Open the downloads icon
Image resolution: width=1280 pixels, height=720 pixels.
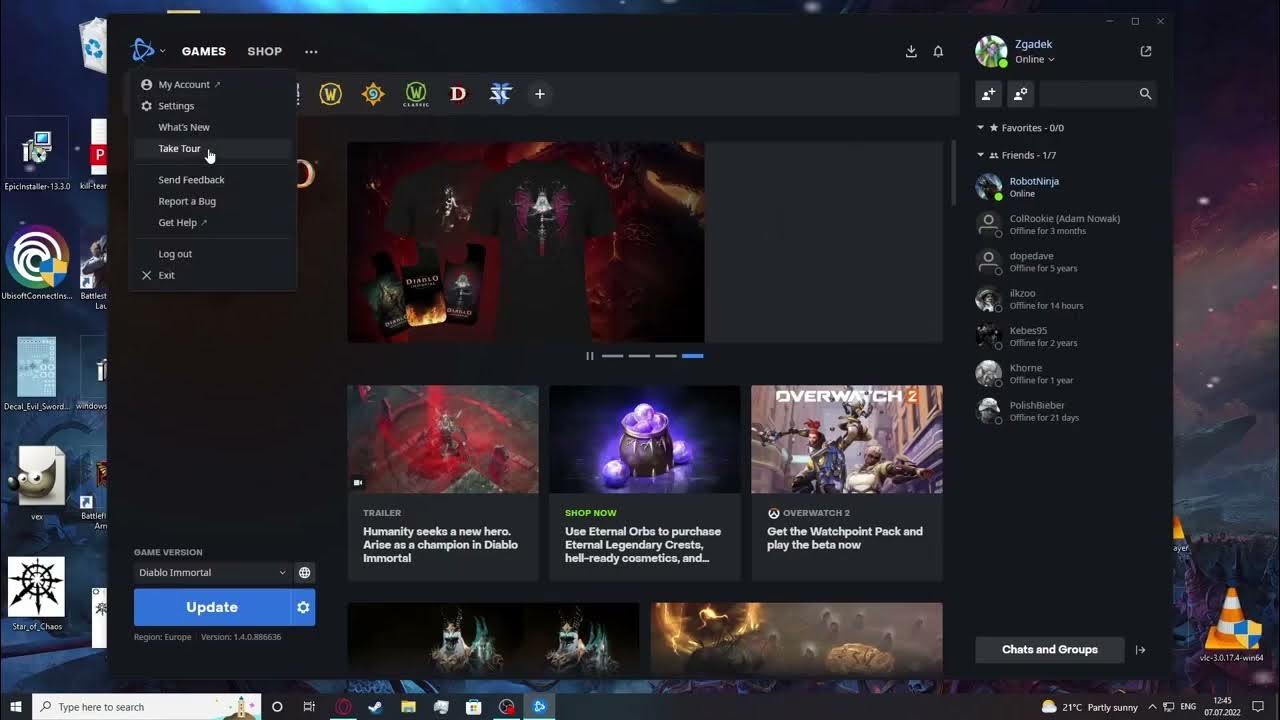(x=911, y=51)
